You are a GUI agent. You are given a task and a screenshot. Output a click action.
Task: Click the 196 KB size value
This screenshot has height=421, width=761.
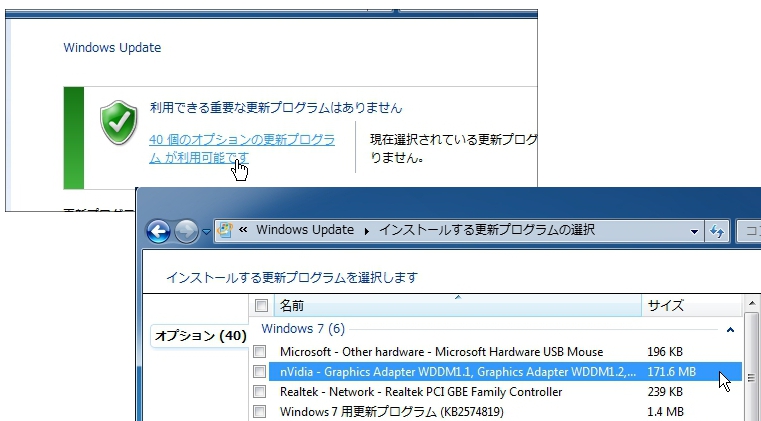point(665,352)
